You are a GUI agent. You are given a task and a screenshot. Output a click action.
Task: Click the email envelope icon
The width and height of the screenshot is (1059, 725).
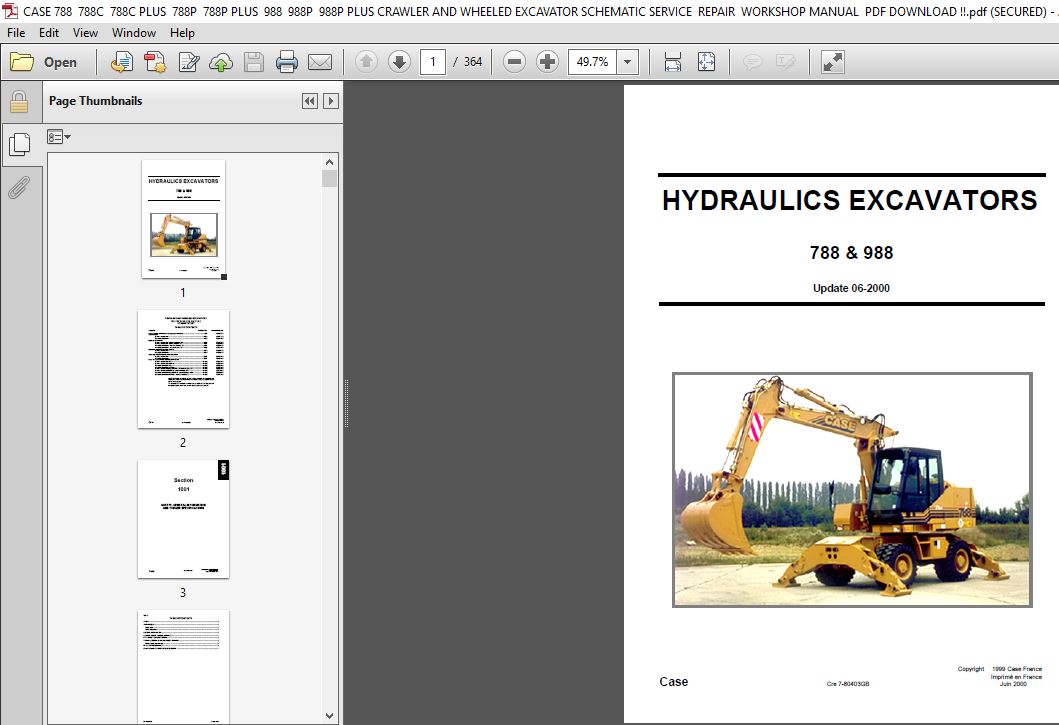(320, 62)
